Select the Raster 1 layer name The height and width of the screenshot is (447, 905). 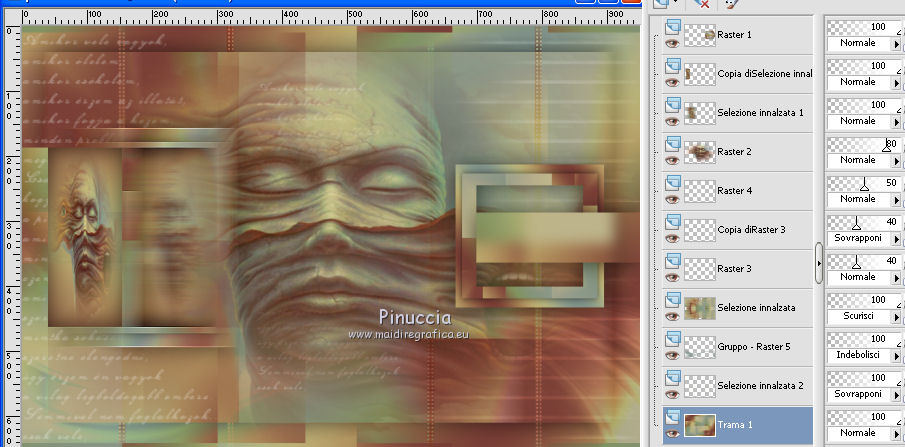tap(734, 35)
